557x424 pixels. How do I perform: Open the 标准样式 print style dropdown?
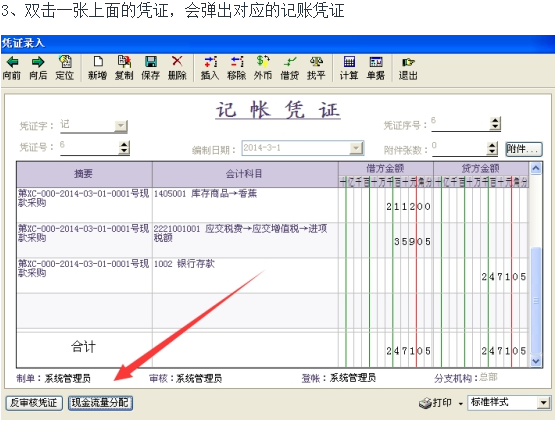[x=544, y=403]
